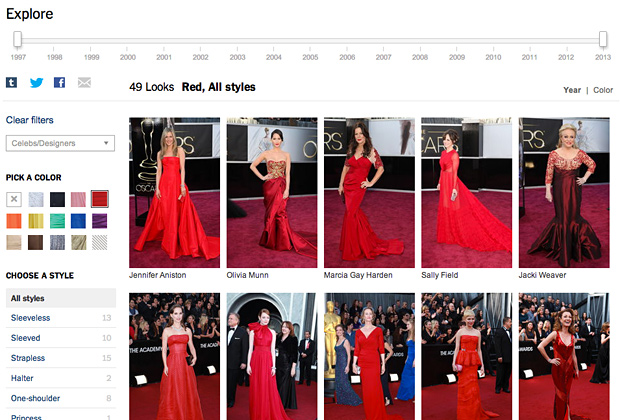Open Olivia Munn's look photo
This screenshot has width=620, height=420.
coord(272,193)
